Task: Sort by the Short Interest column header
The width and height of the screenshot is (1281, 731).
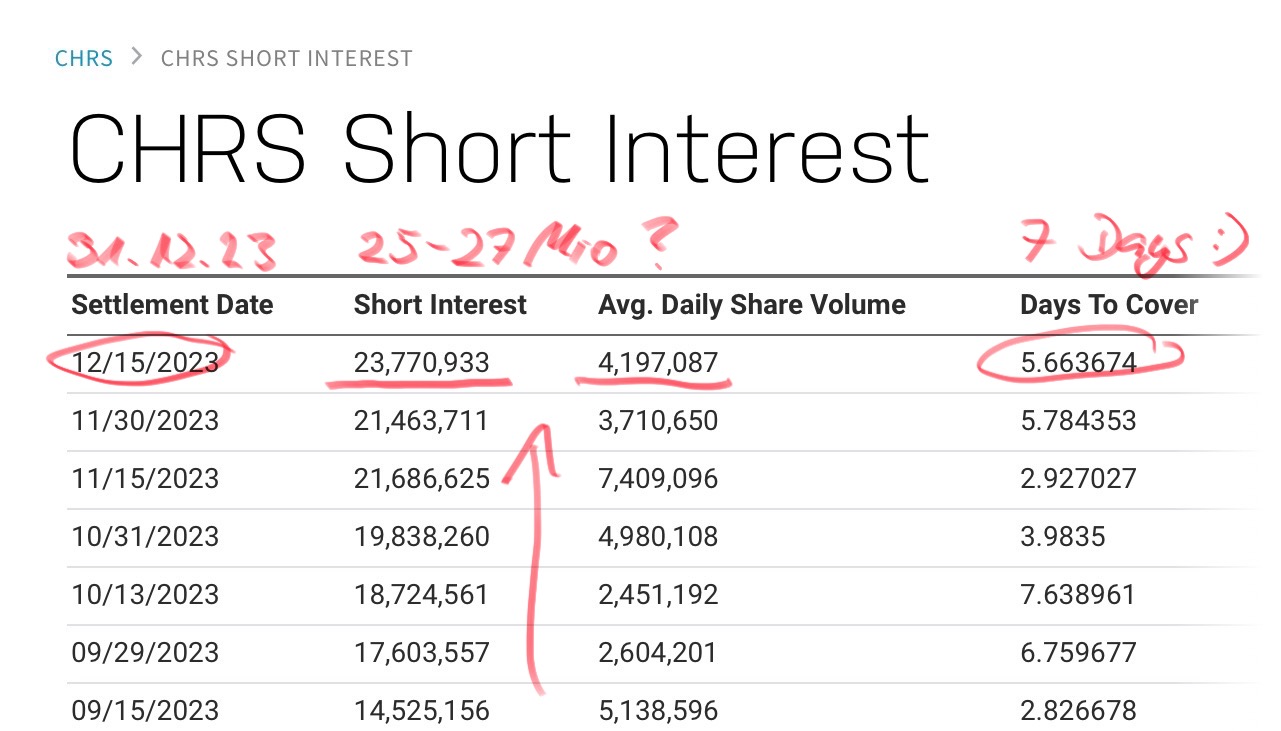Action: (x=440, y=305)
